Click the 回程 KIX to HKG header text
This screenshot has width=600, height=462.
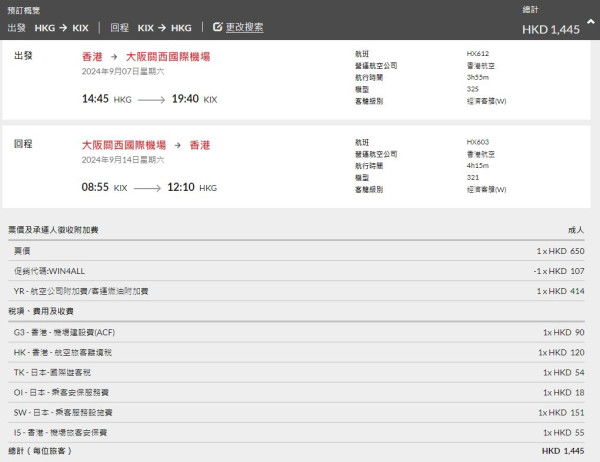pos(151,28)
